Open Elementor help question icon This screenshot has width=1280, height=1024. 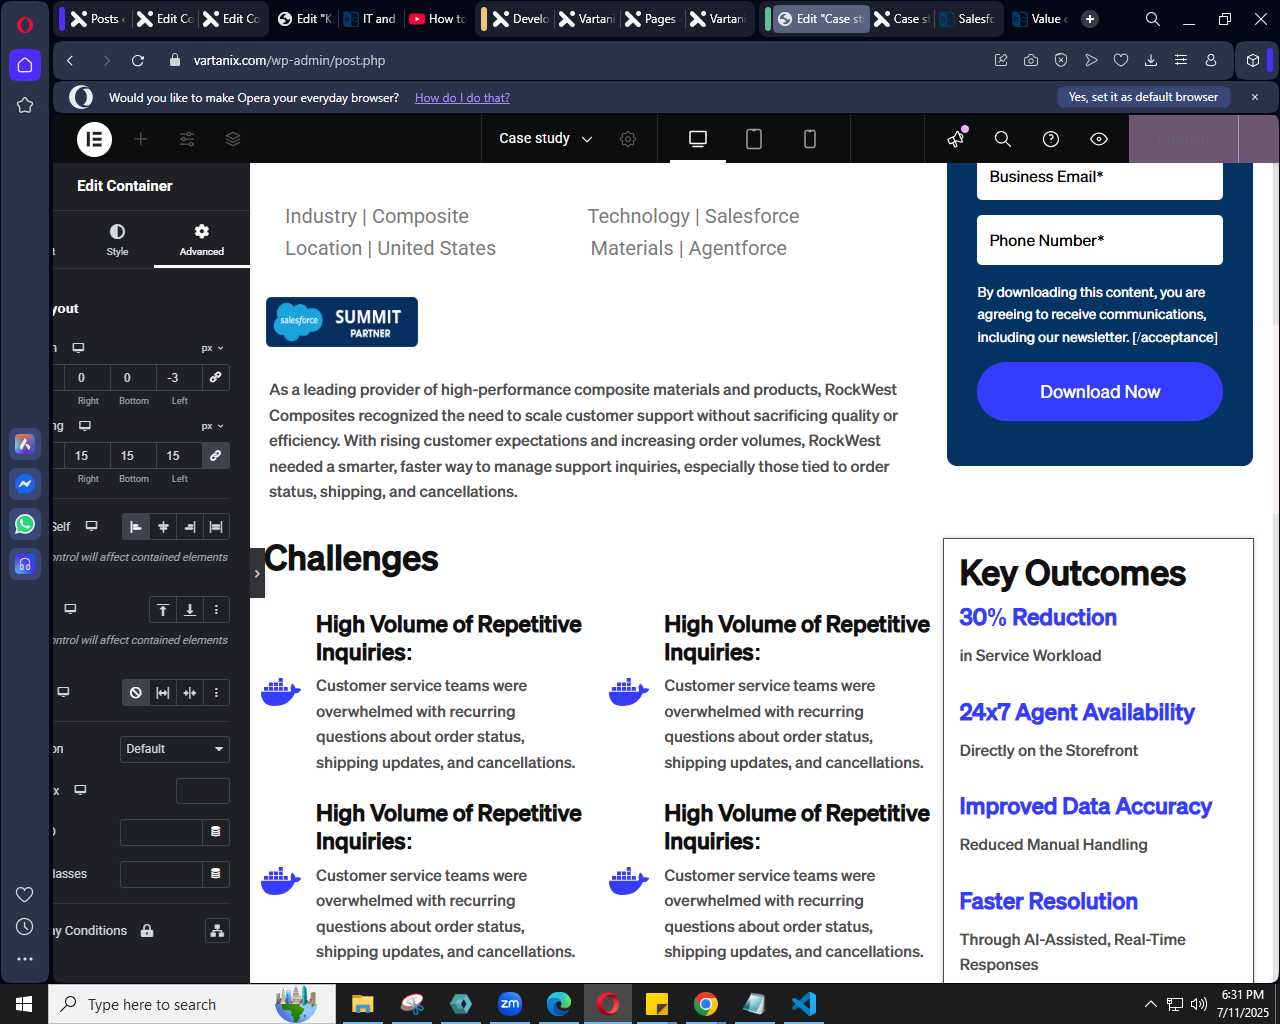(x=1051, y=139)
